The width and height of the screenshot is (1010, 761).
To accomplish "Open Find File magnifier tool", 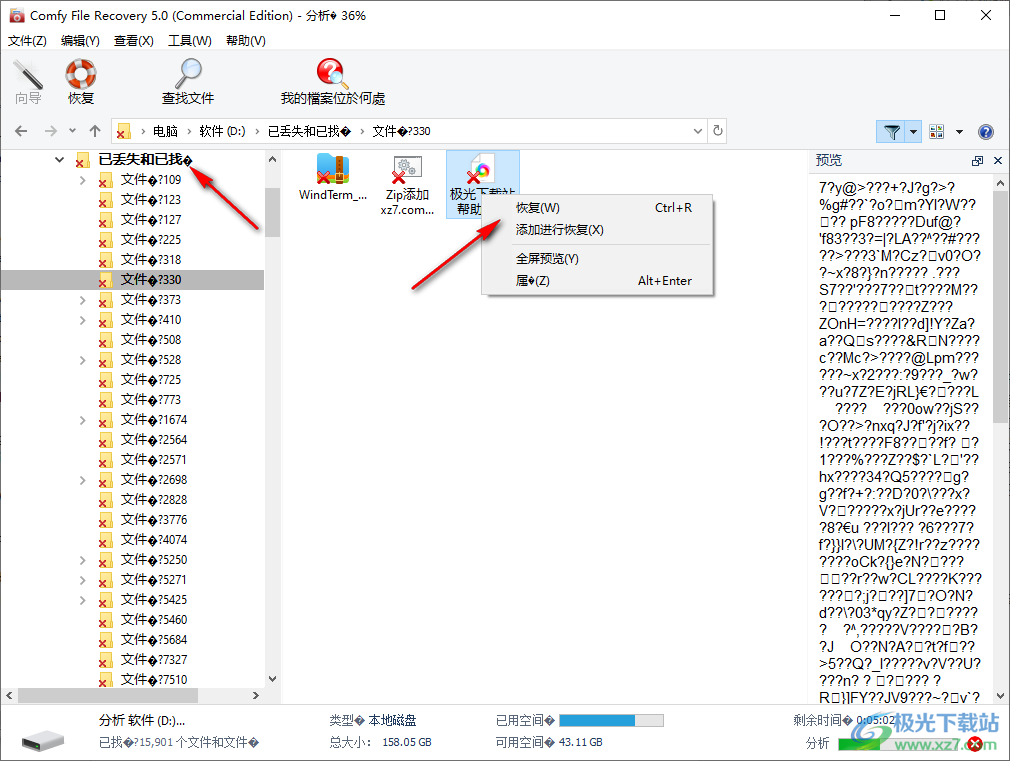I will (x=188, y=82).
